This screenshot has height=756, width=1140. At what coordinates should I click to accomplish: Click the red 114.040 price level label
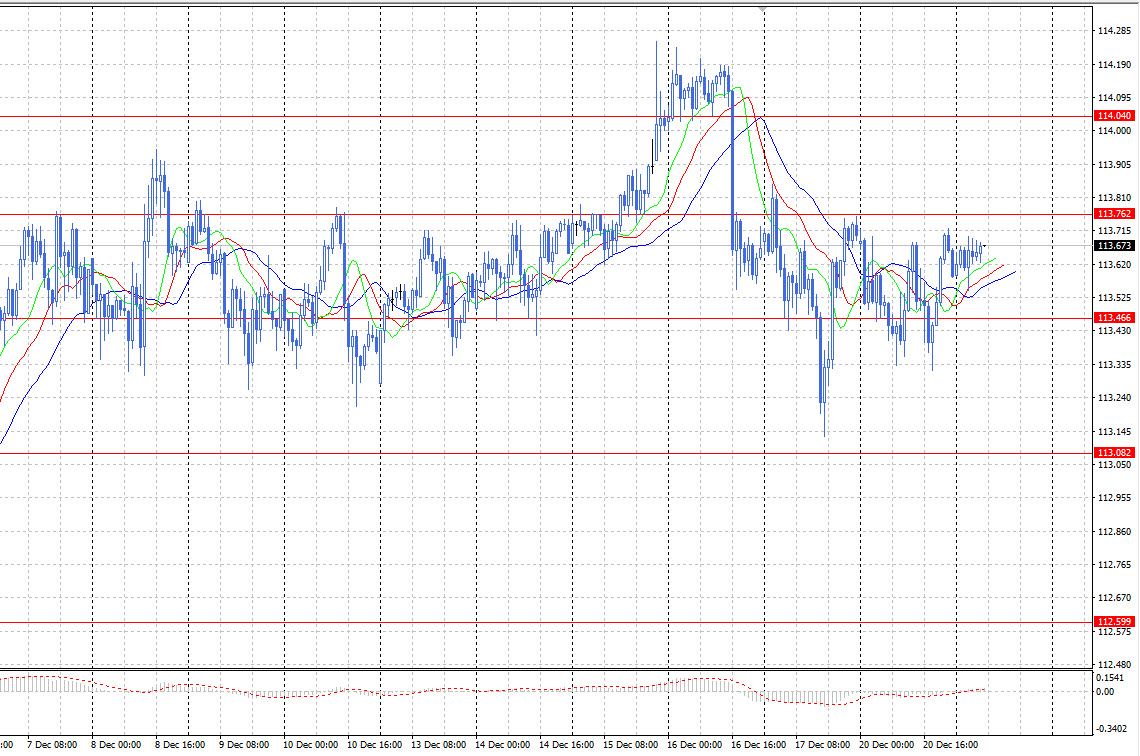[x=1114, y=116]
